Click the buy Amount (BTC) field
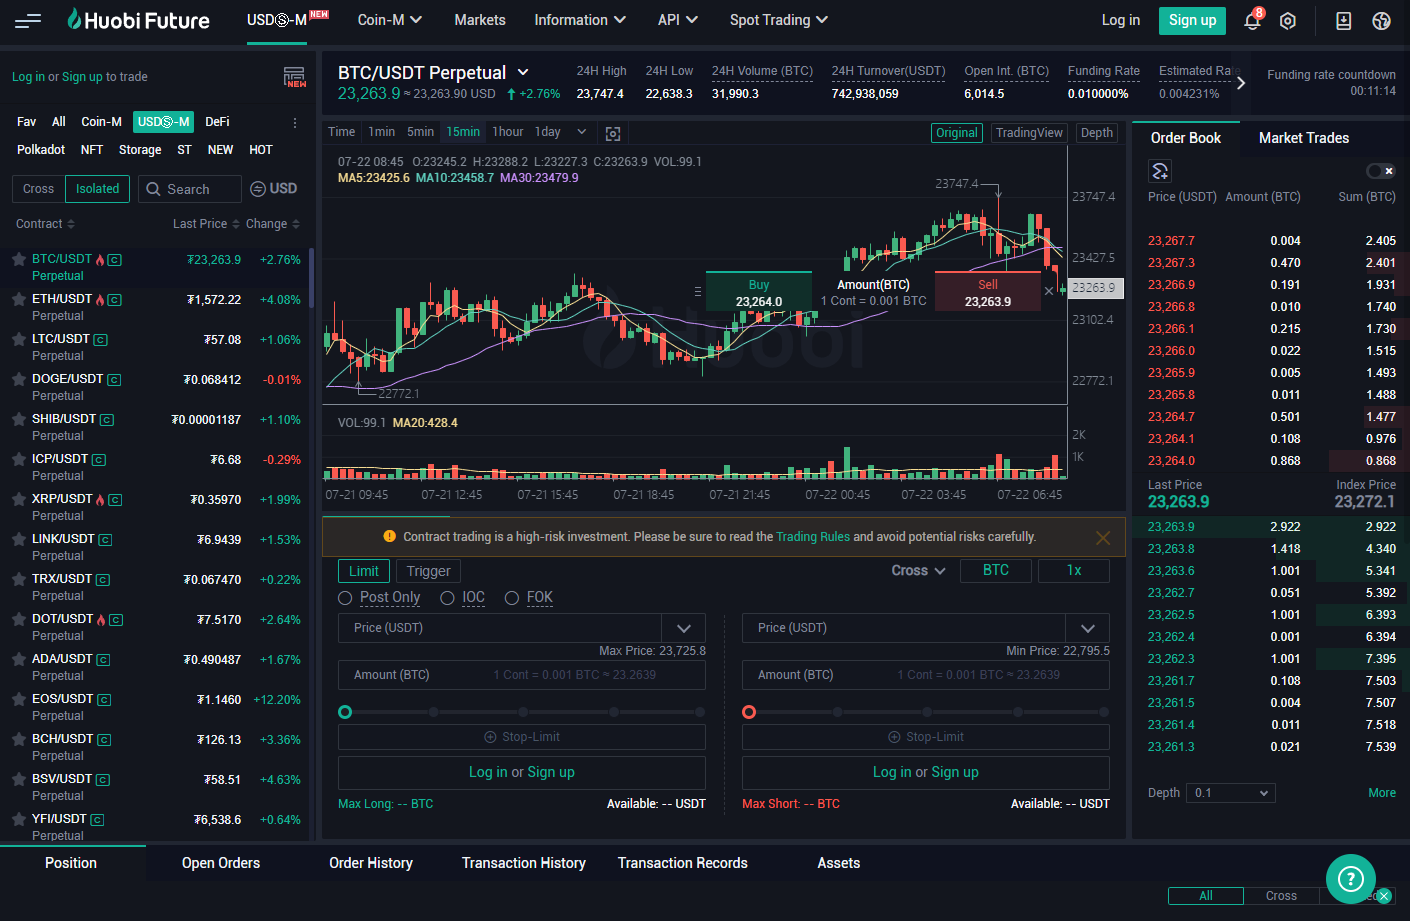This screenshot has height=921, width=1410. point(522,675)
